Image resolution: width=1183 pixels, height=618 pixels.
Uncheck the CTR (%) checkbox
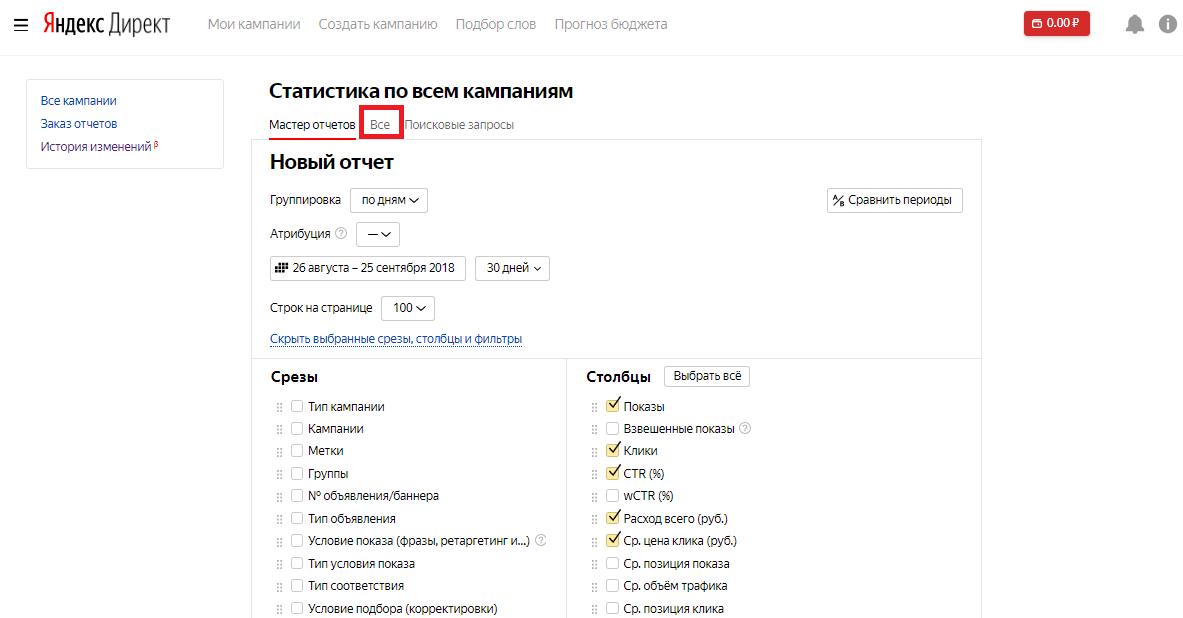pos(613,472)
